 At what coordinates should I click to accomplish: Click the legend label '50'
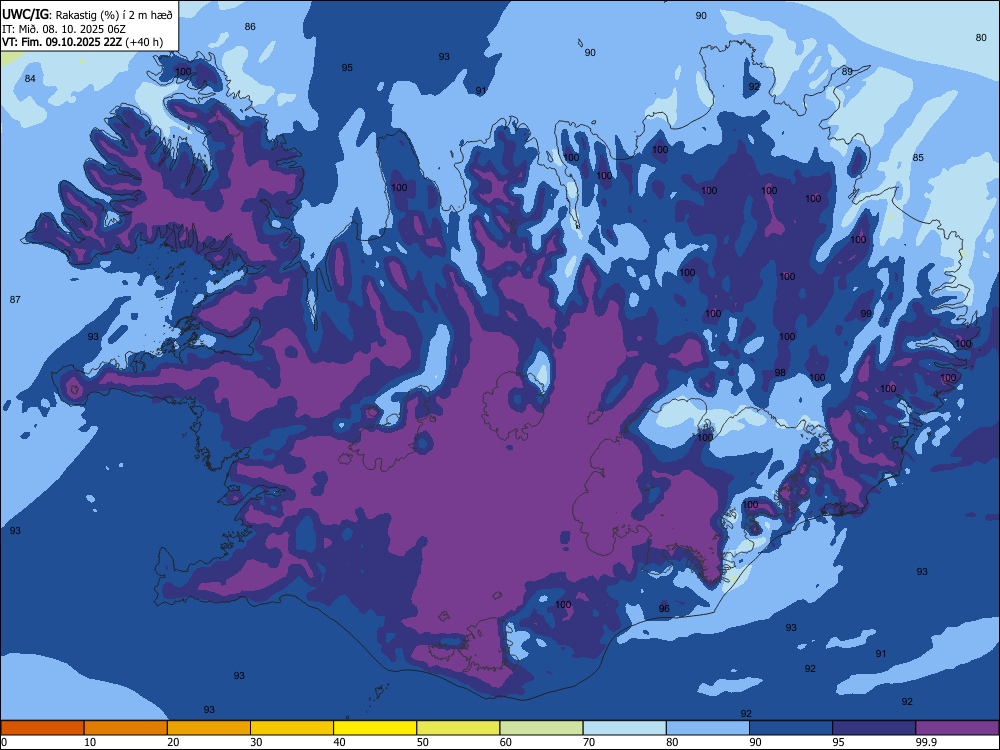[x=423, y=742]
